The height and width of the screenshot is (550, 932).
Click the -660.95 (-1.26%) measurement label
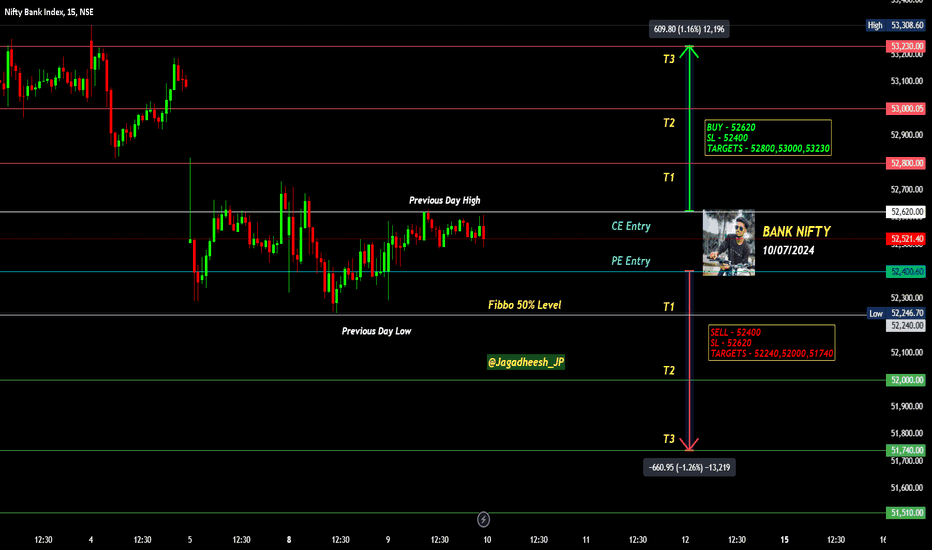click(x=689, y=467)
